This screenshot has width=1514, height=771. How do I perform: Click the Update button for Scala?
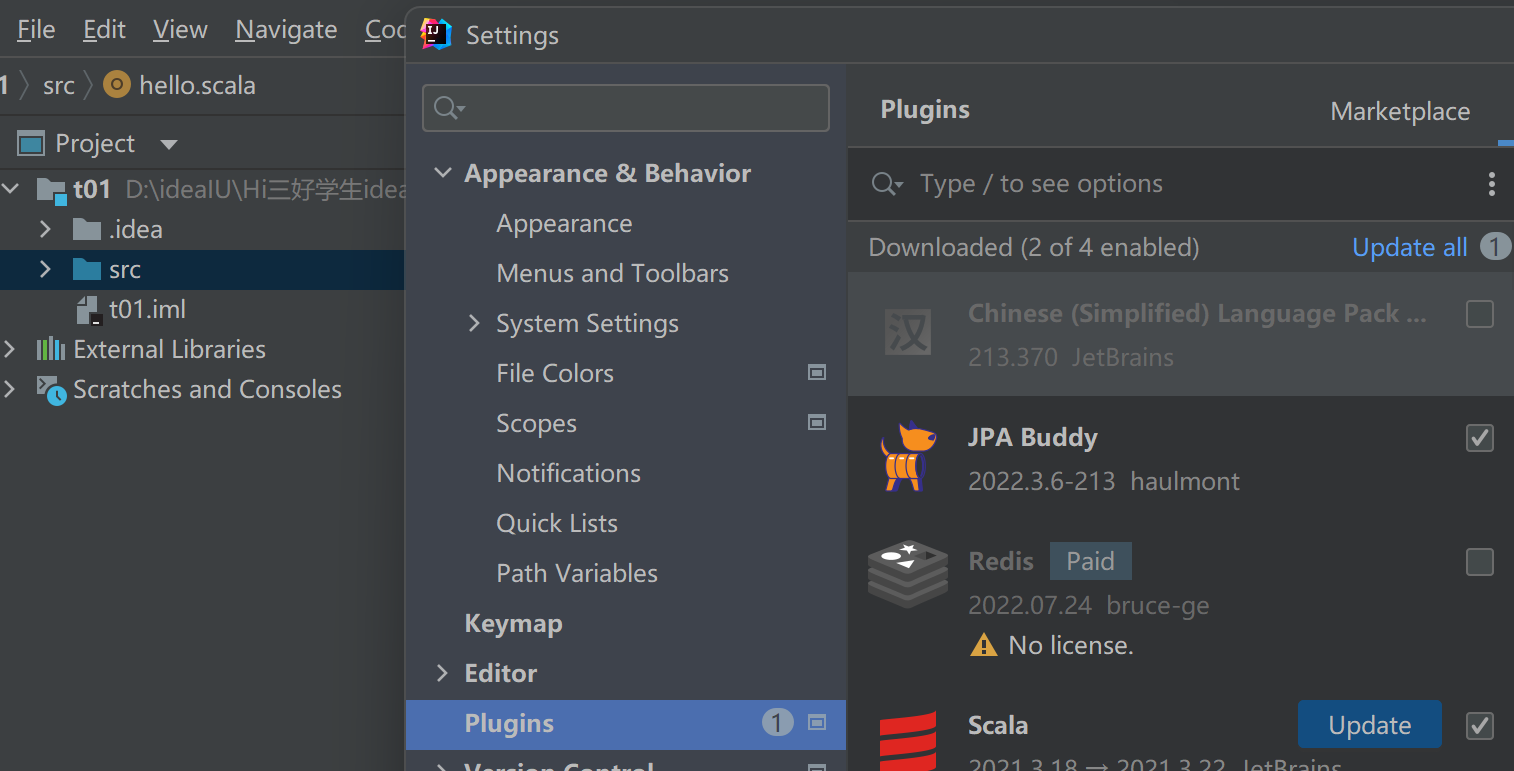click(x=1369, y=725)
